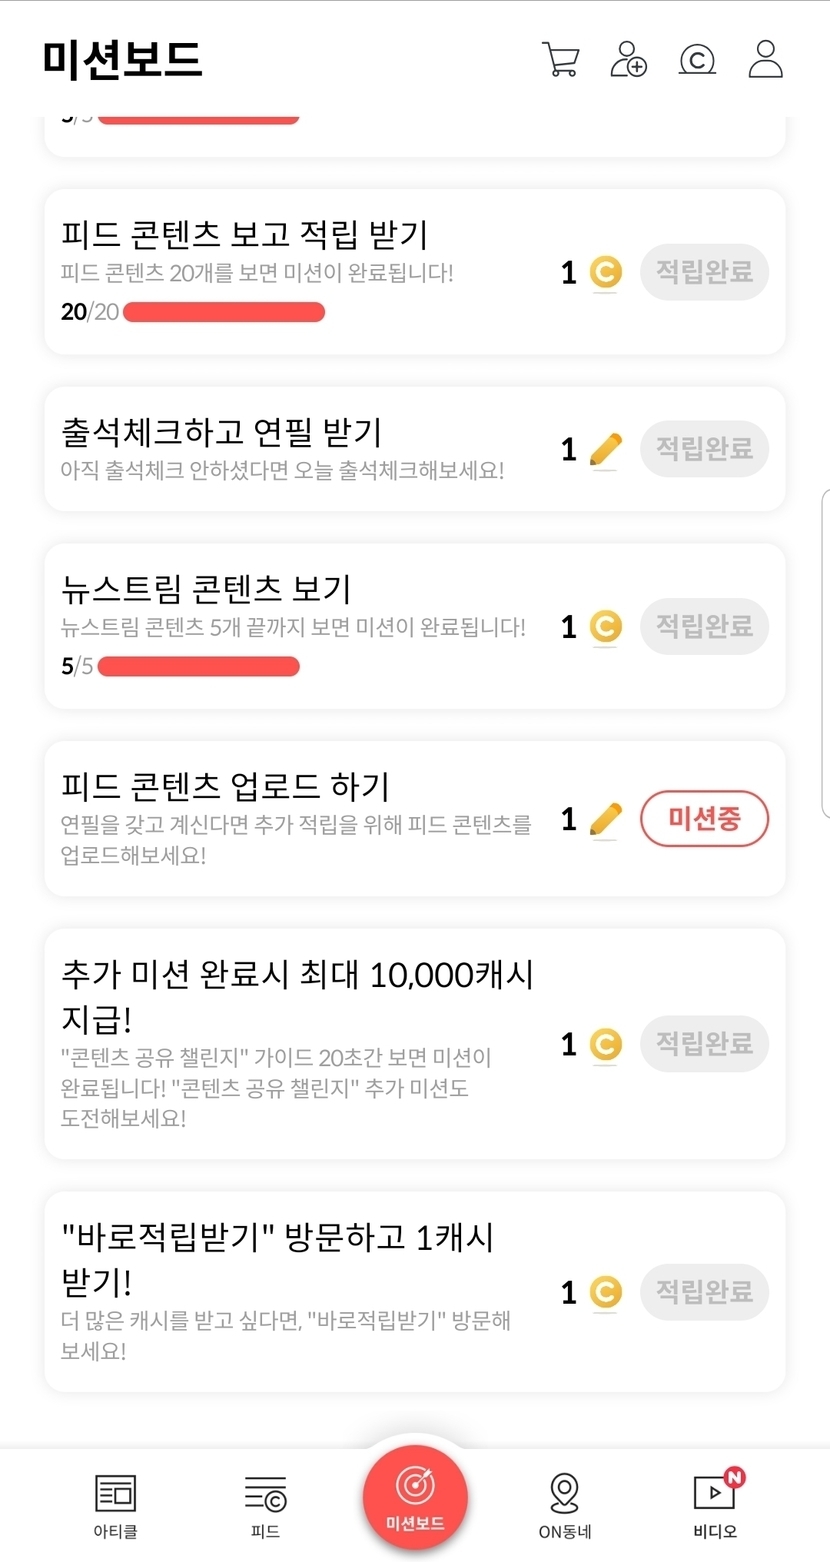Open the 미션보드 center tab

point(415,1497)
